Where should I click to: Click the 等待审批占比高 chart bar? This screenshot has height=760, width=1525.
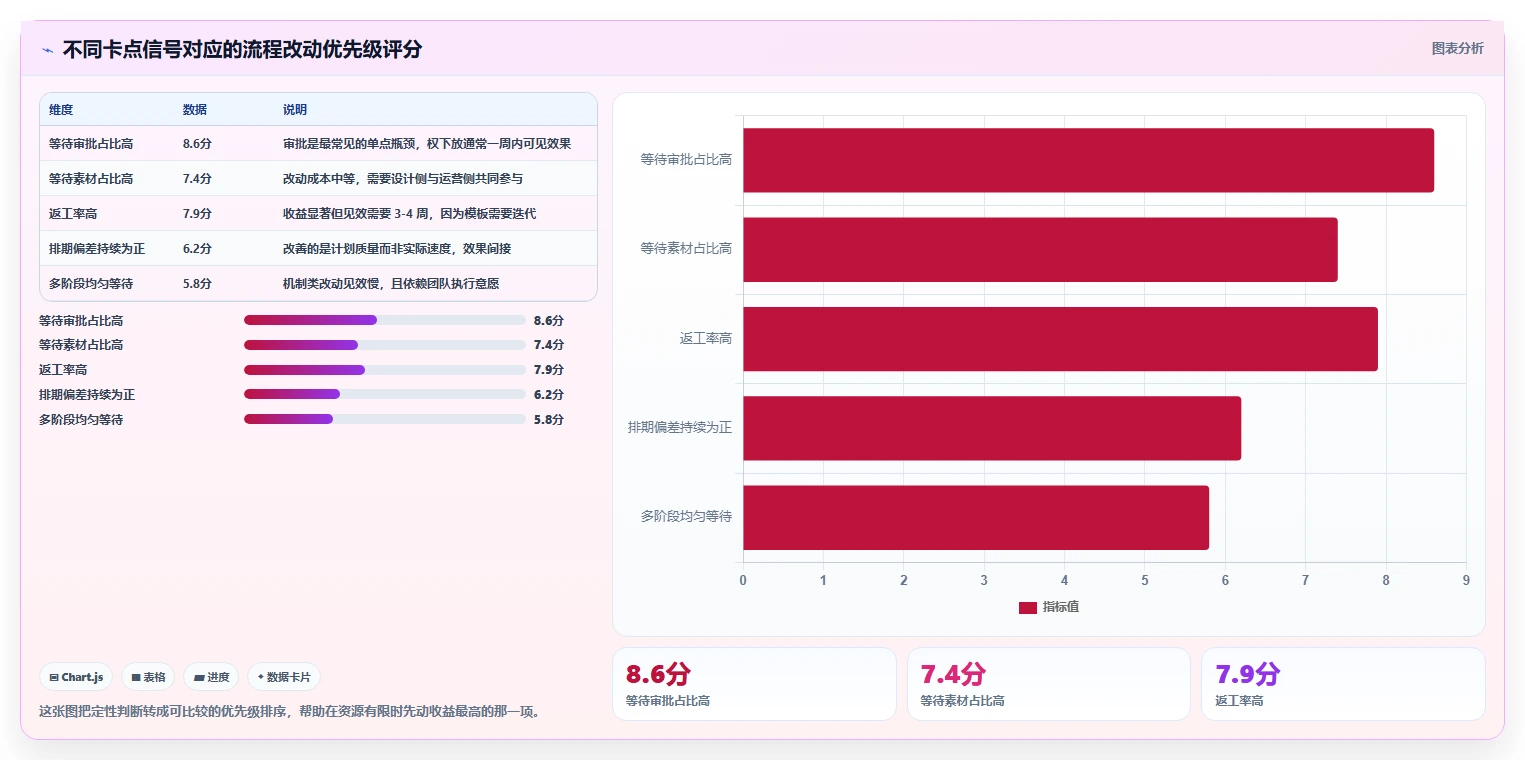[x=1088, y=160]
